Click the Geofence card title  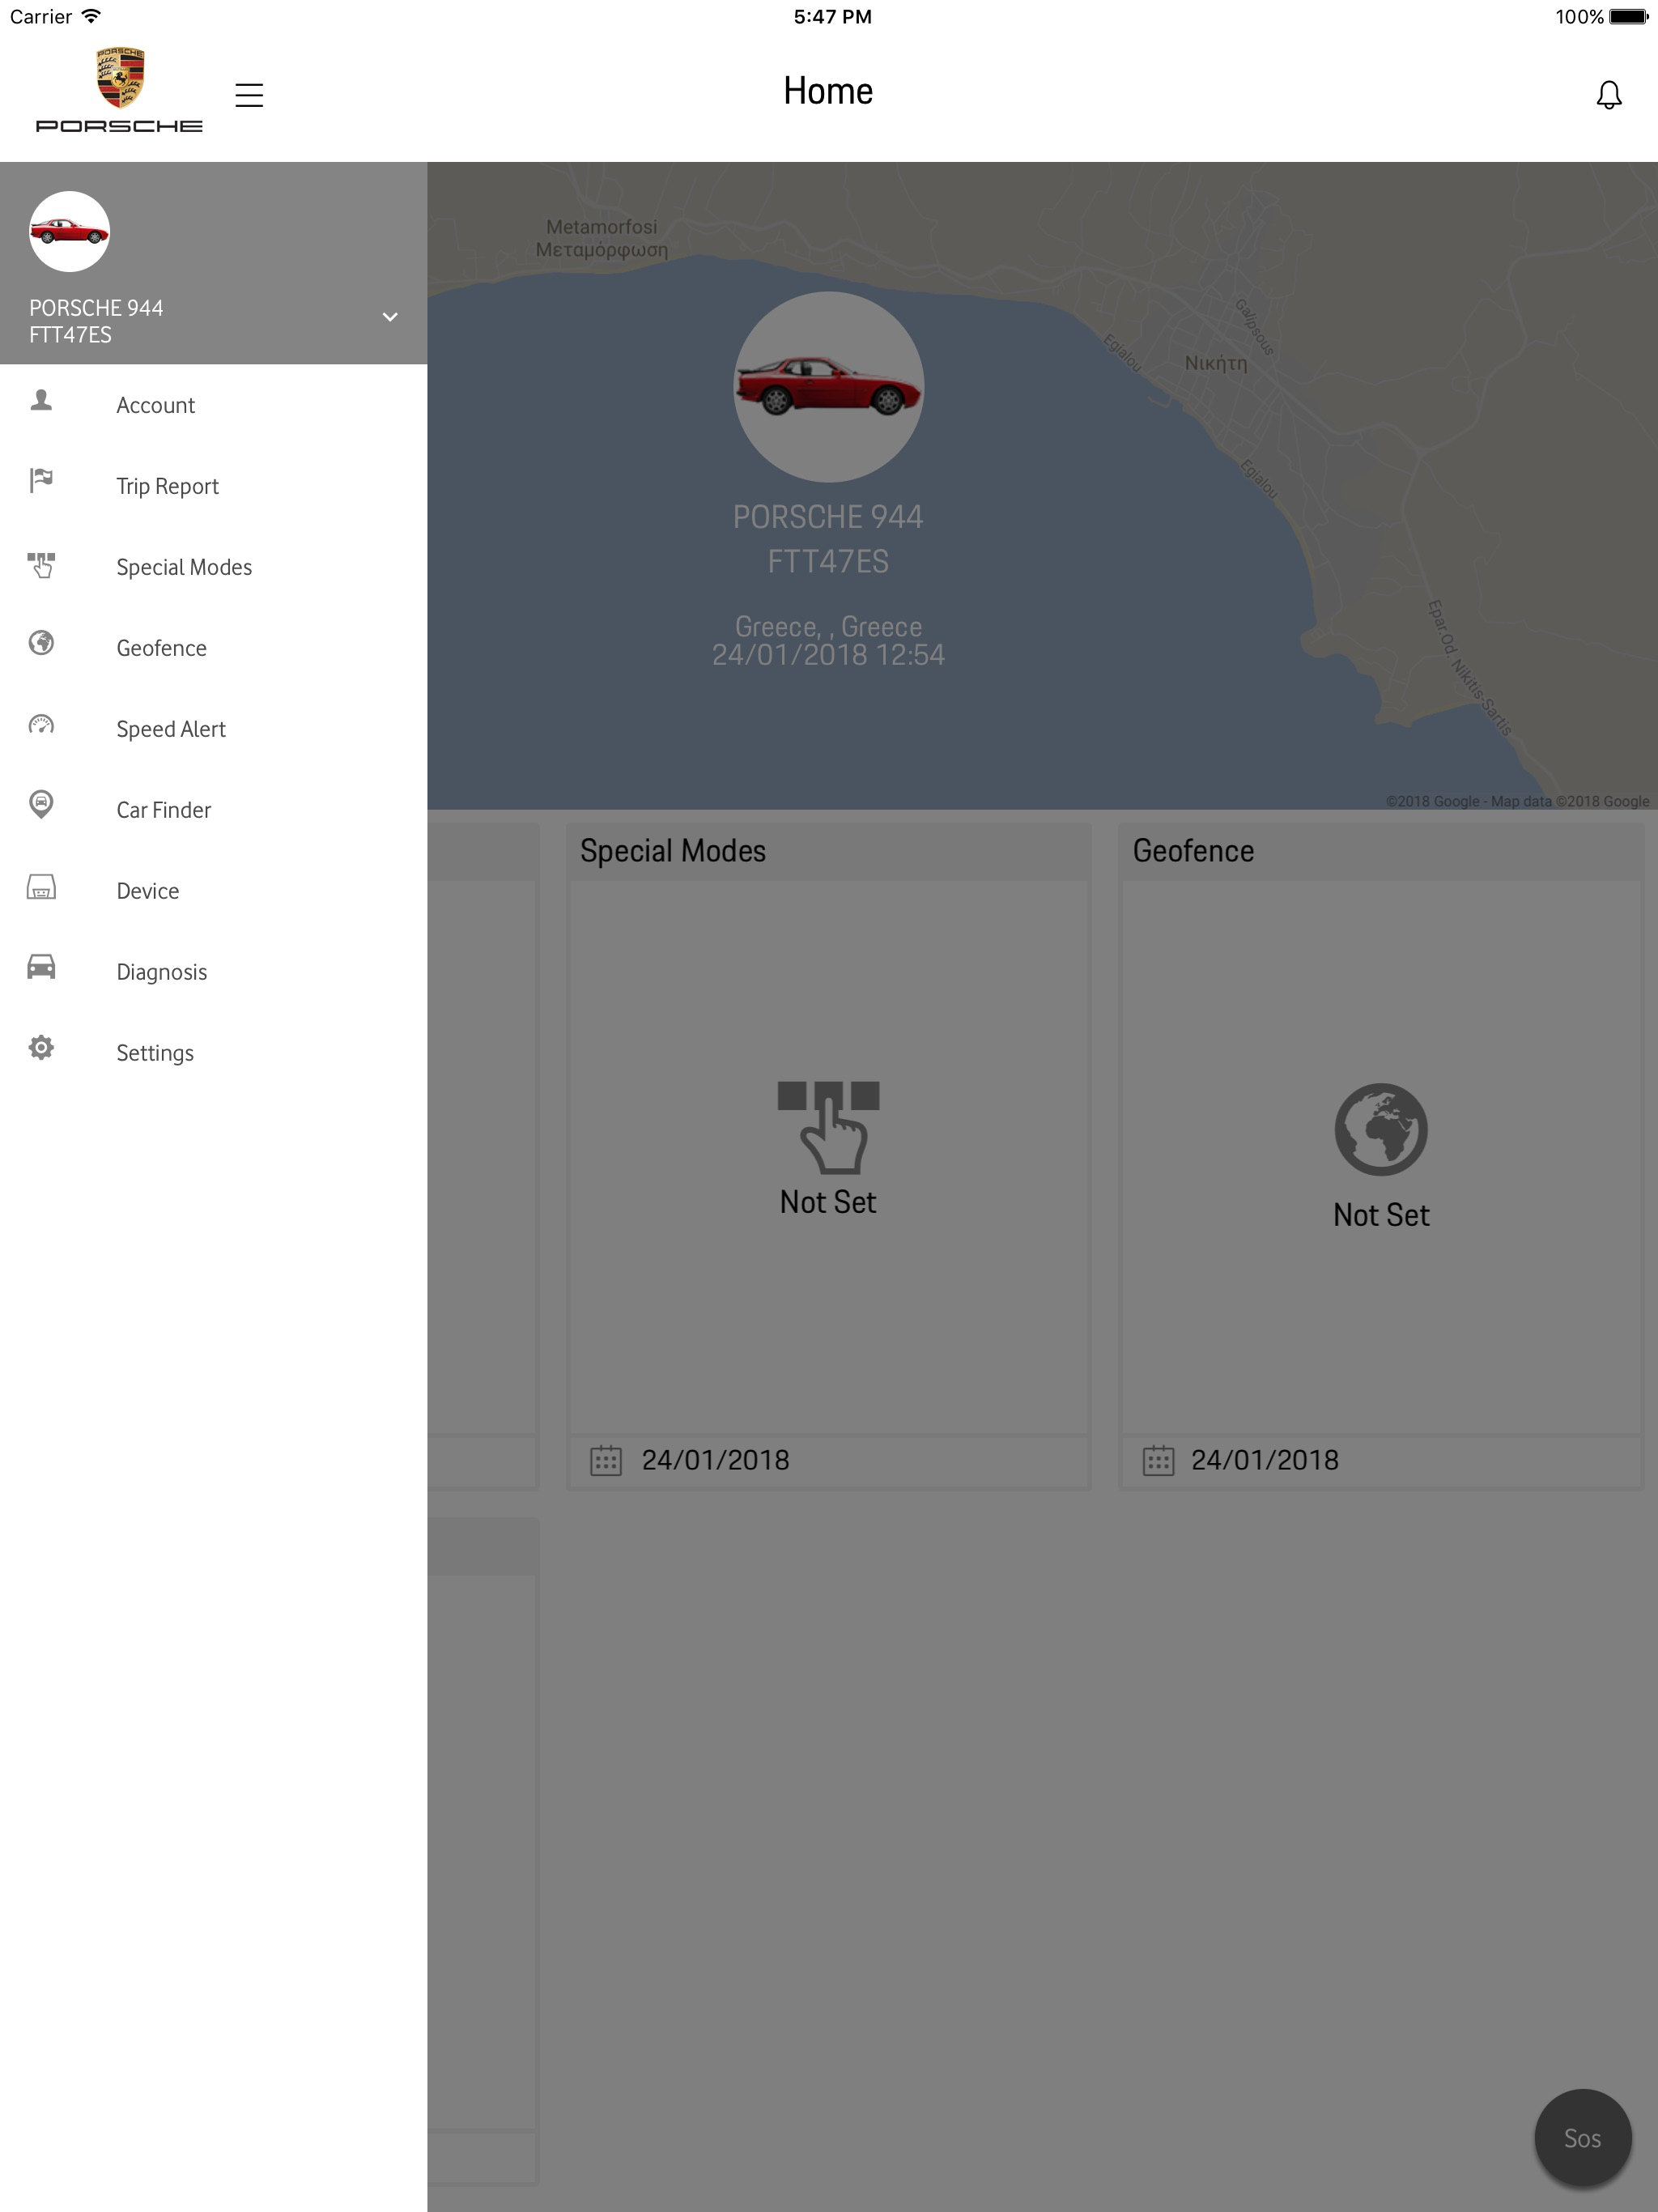click(x=1193, y=851)
